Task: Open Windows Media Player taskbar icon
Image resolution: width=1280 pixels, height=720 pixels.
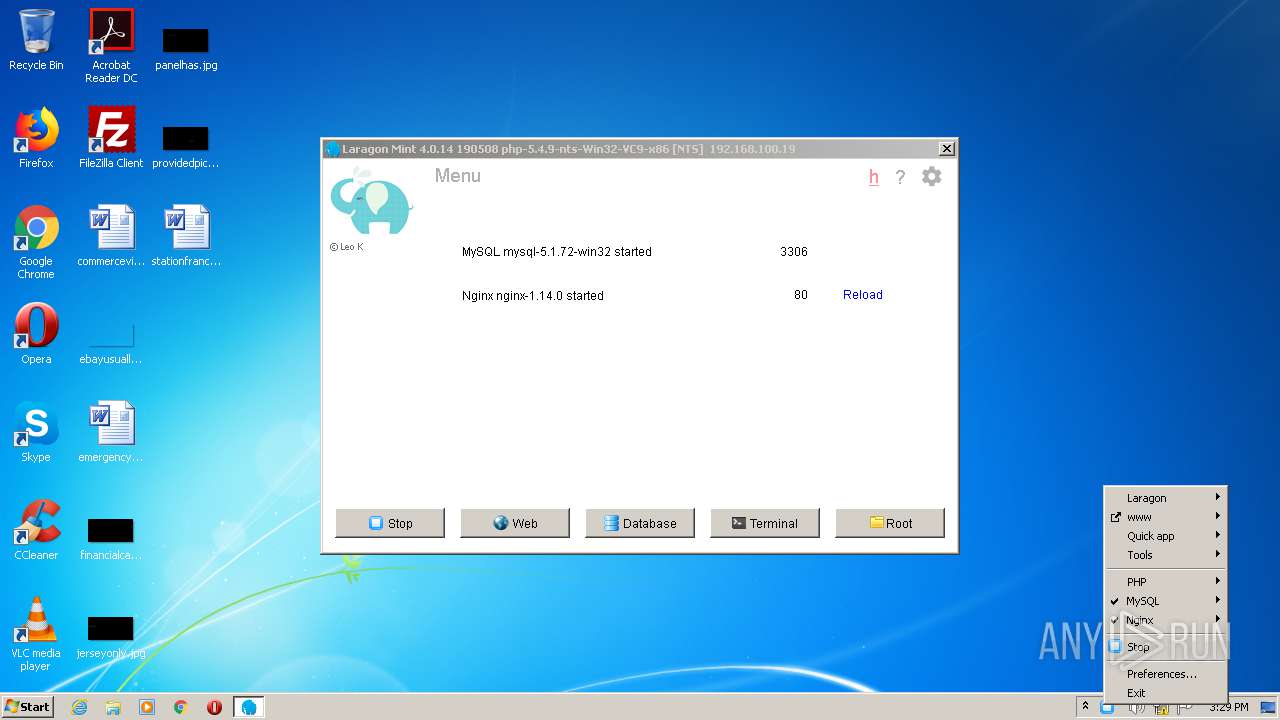Action: pyautogui.click(x=147, y=707)
